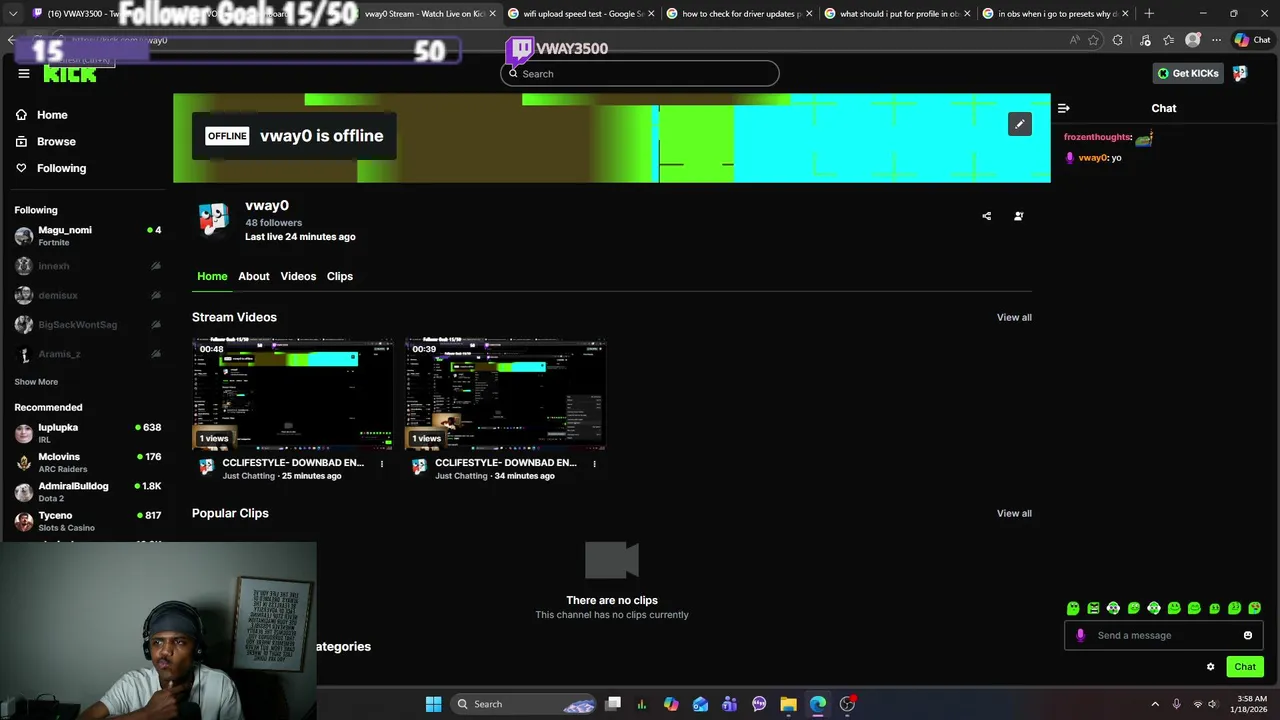Switch to the how to check driver updates tab
The height and width of the screenshot is (720, 1280).
(737, 14)
